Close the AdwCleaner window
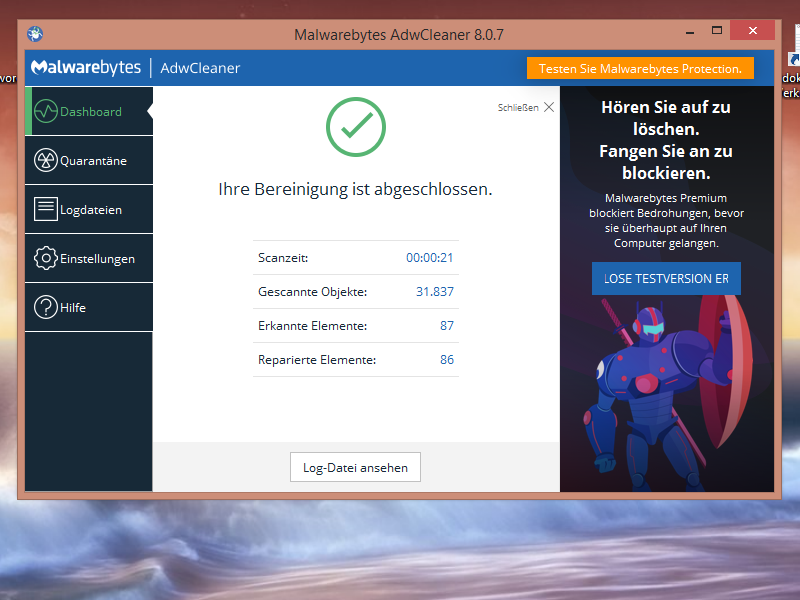Screen dimensions: 800x600 click(x=753, y=31)
